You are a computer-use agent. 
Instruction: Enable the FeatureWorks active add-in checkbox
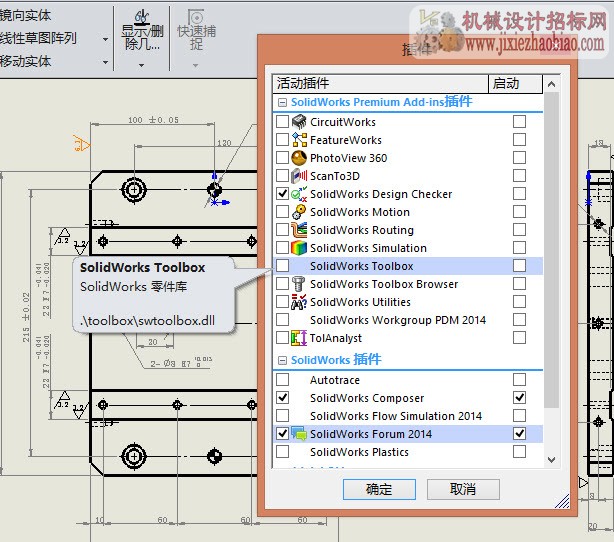pos(282,140)
